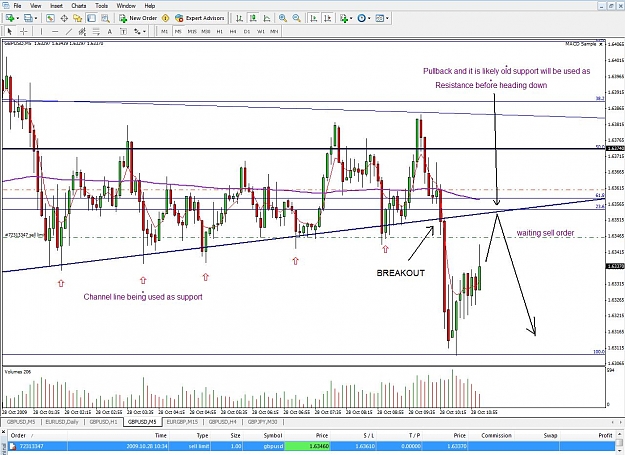Select the arrow cursor tool
Screen dimensions: 625x455
[x=10, y=31]
